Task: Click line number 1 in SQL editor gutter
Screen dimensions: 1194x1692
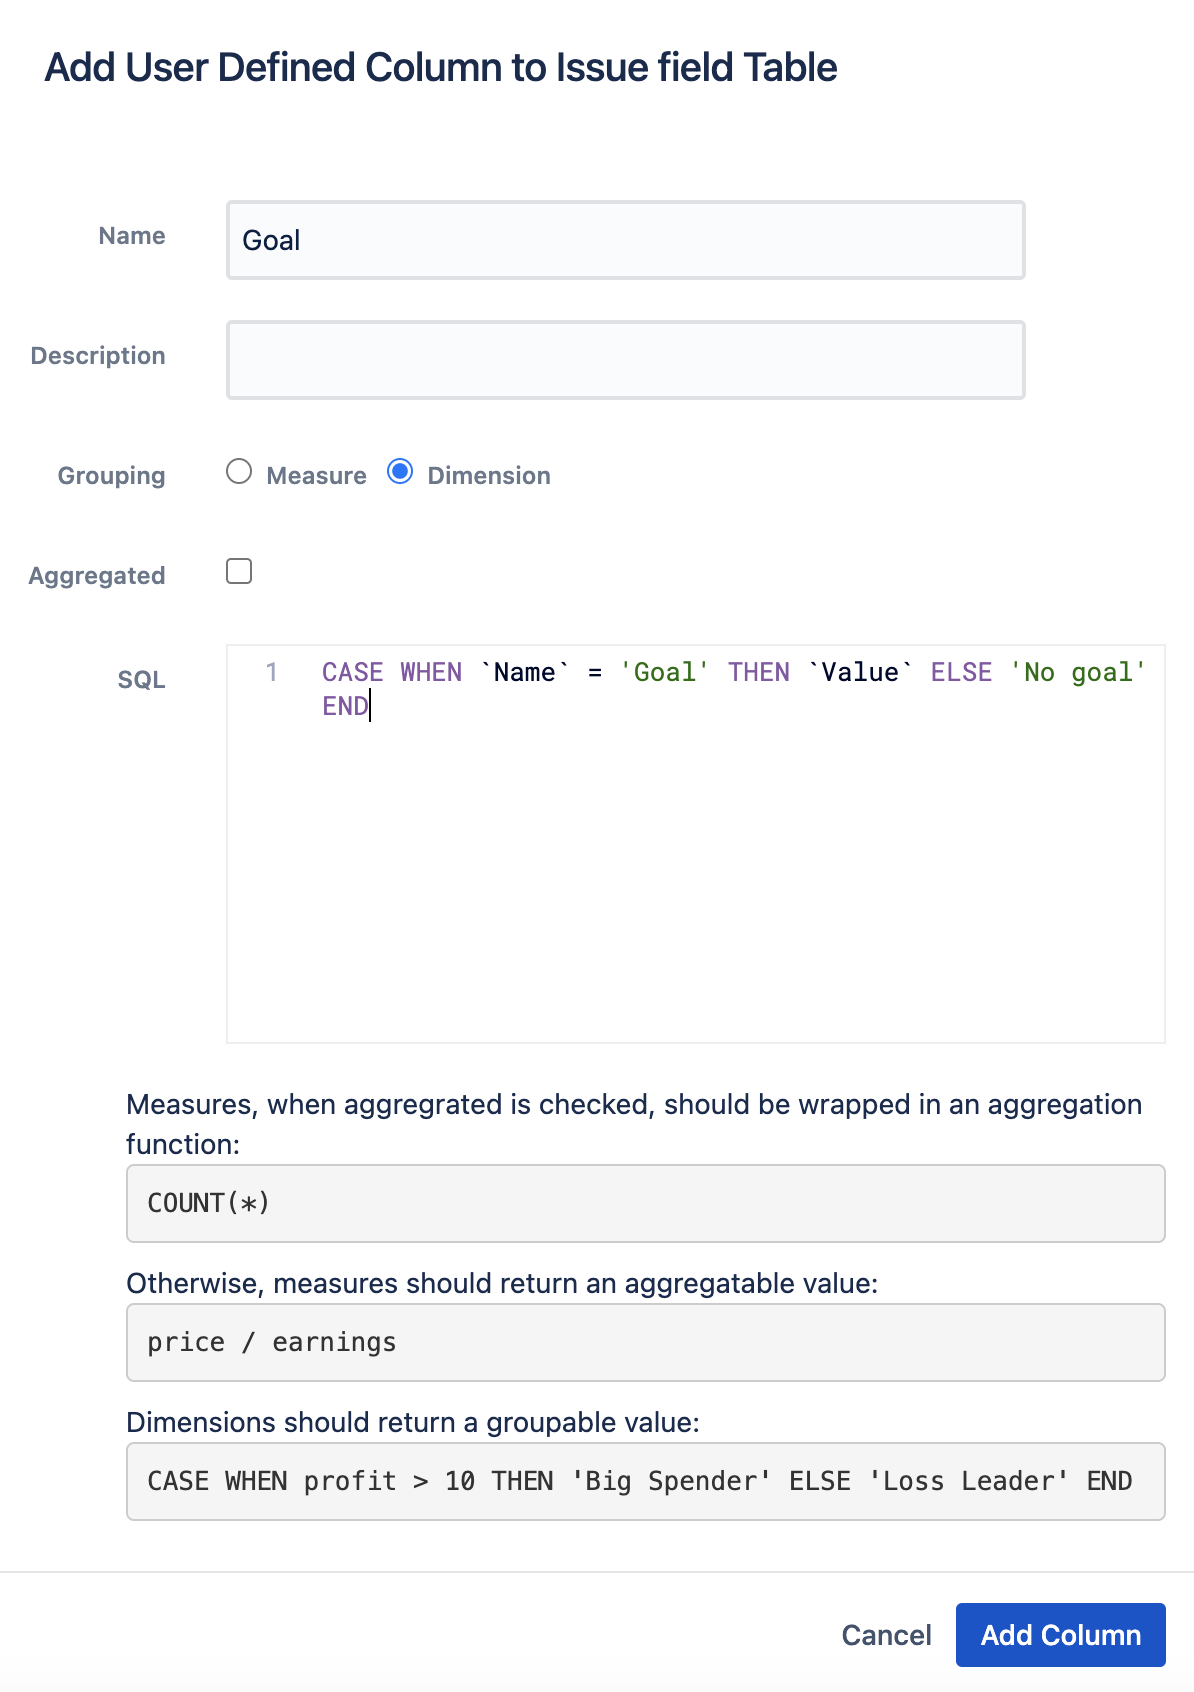Action: 271,672
